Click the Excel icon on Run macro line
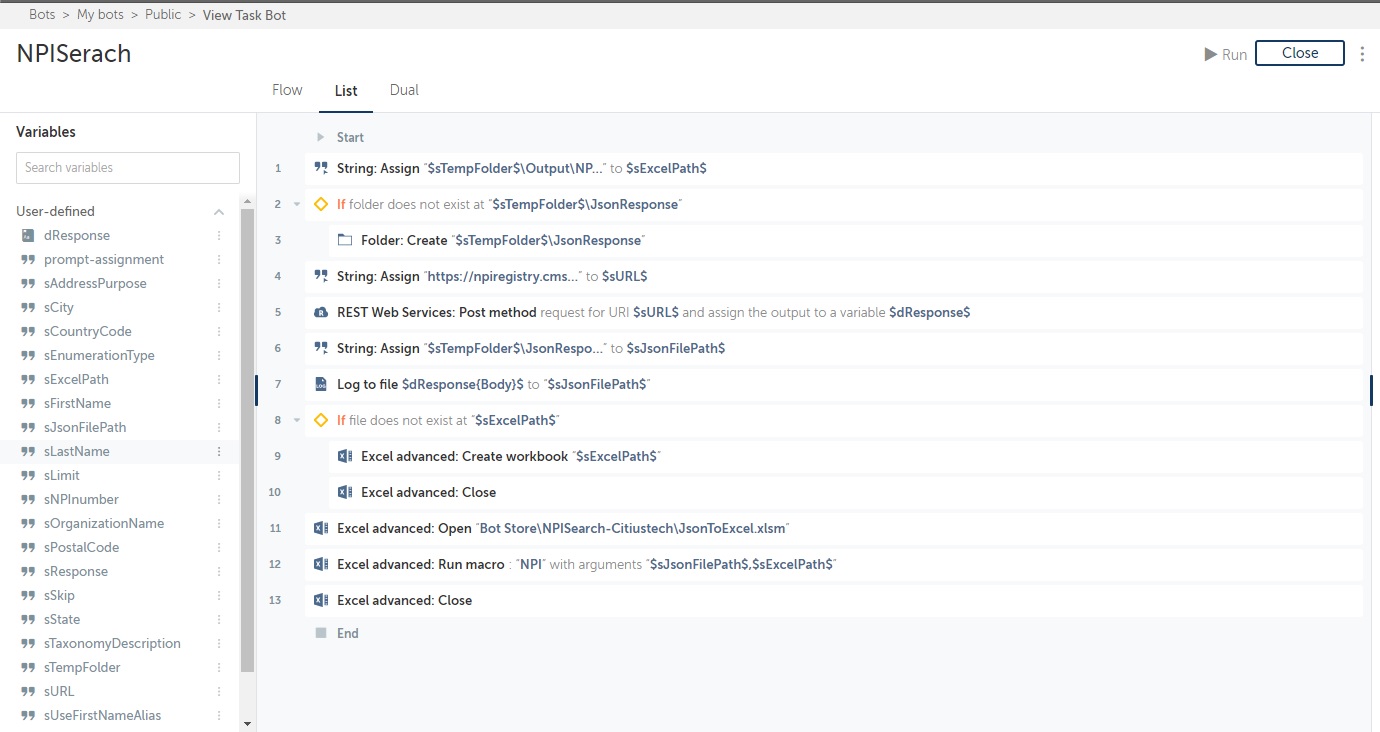The width and height of the screenshot is (1380, 732). click(321, 564)
